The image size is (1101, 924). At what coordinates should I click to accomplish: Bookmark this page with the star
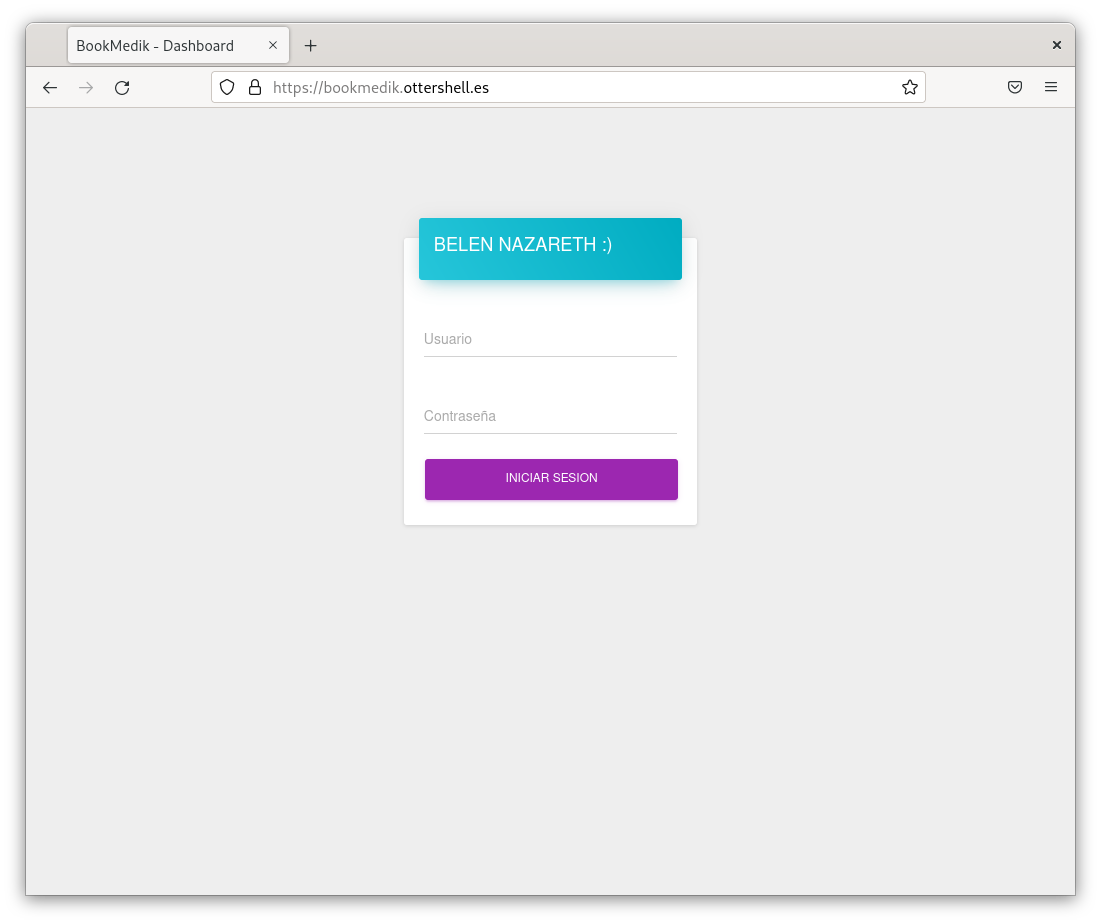point(909,87)
